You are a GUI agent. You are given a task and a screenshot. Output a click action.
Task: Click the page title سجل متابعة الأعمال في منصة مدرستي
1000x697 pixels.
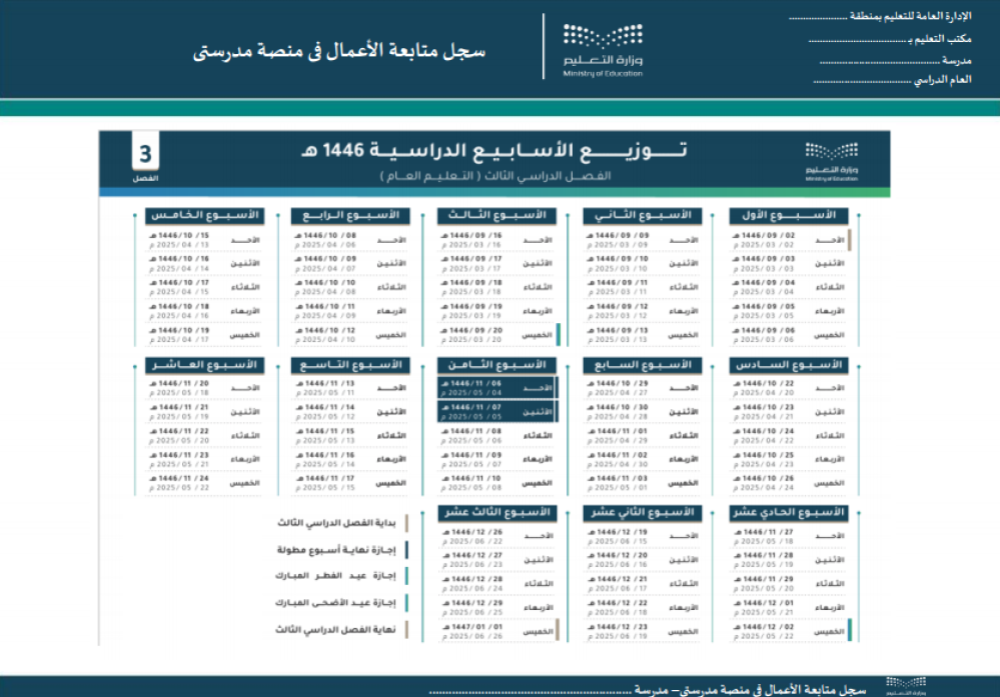coord(339,51)
